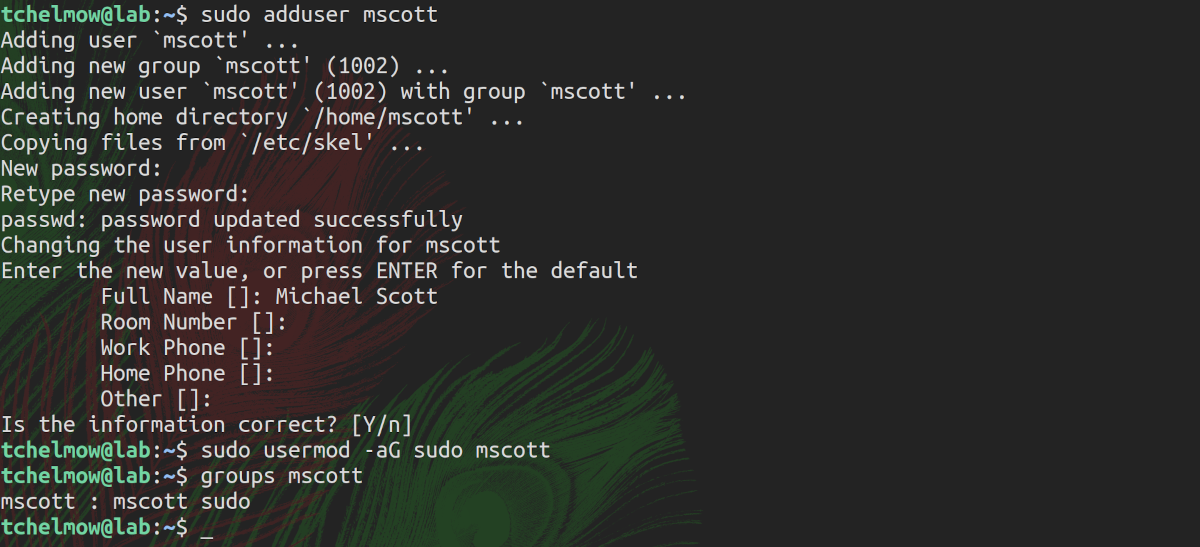This screenshot has width=1200, height=547.
Task: Click the 'Other []:' field line
Action: pyautogui.click(x=156, y=399)
